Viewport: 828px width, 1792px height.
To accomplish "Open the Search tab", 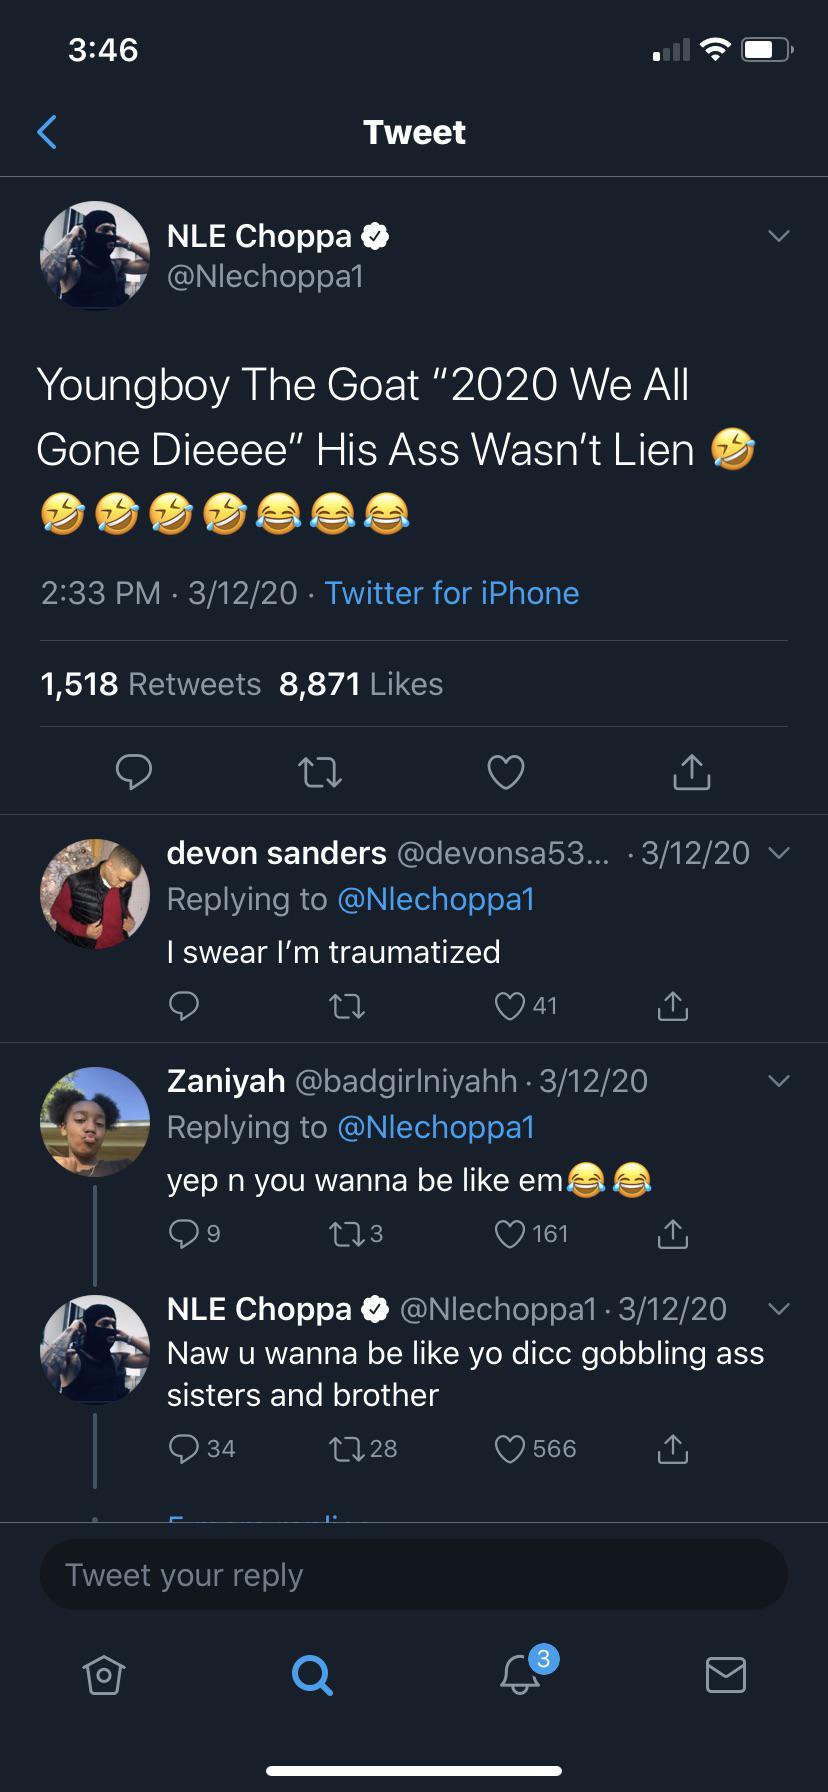I will point(311,1674).
